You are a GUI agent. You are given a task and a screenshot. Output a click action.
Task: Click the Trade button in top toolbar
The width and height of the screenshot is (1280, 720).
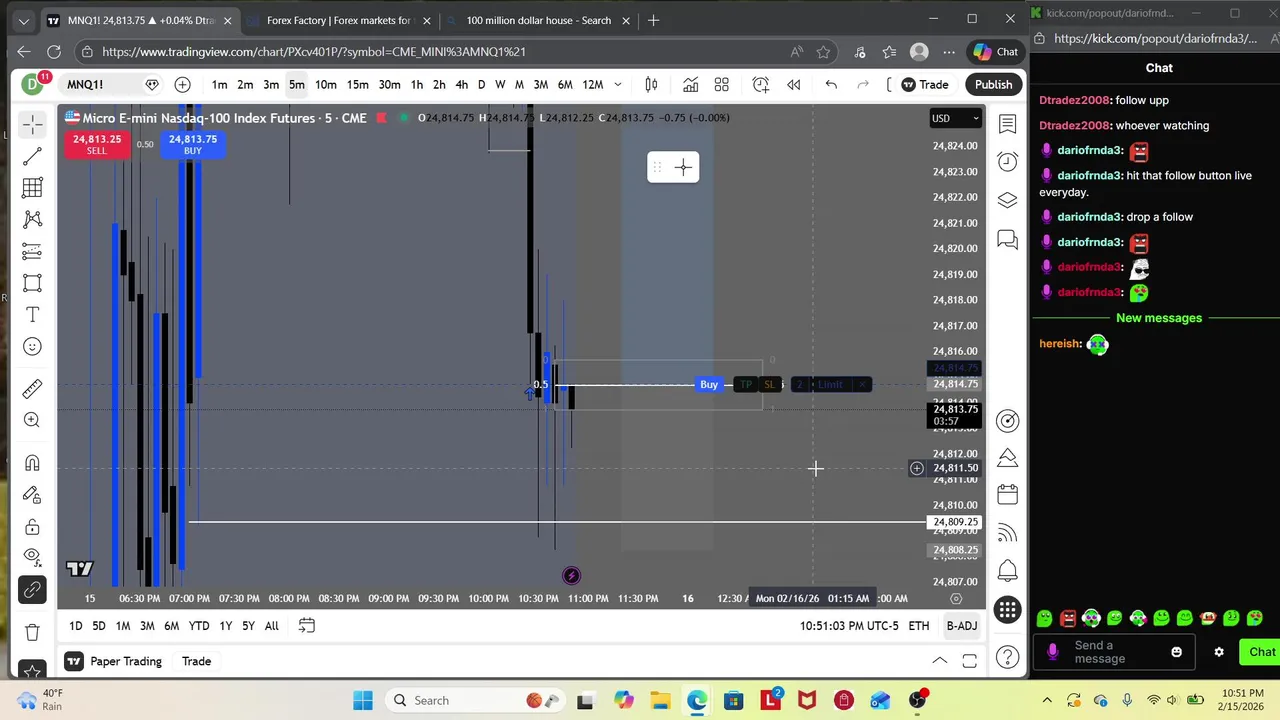pos(925,85)
